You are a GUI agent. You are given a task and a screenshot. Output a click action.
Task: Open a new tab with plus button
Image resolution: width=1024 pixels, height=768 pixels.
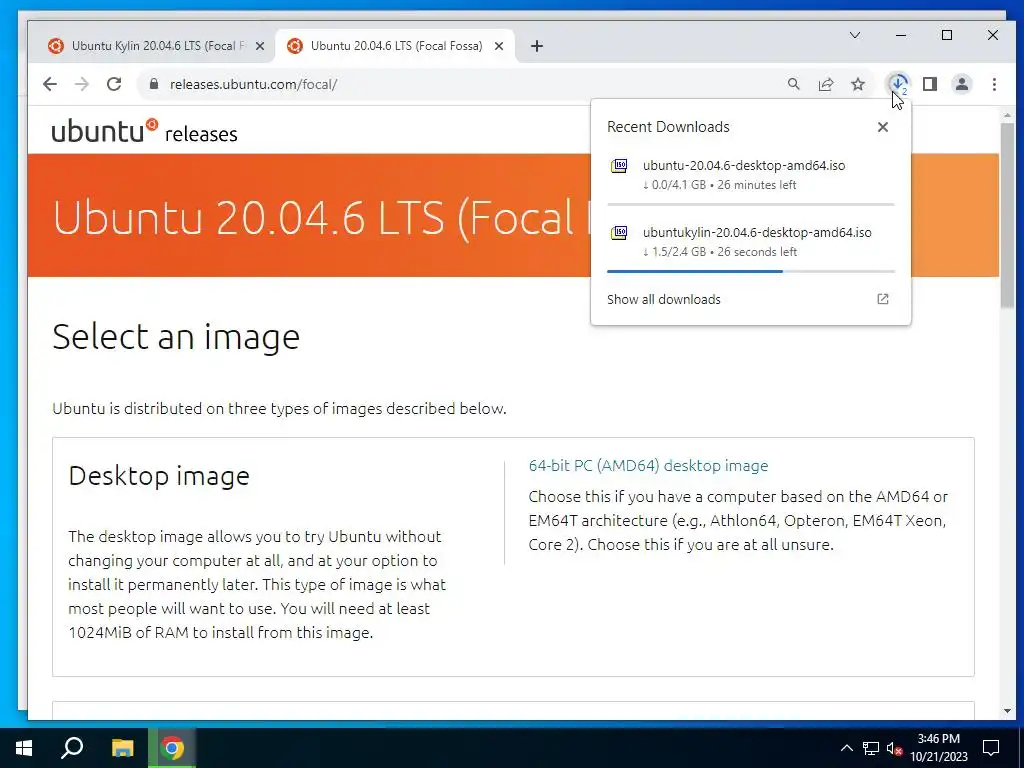[537, 46]
